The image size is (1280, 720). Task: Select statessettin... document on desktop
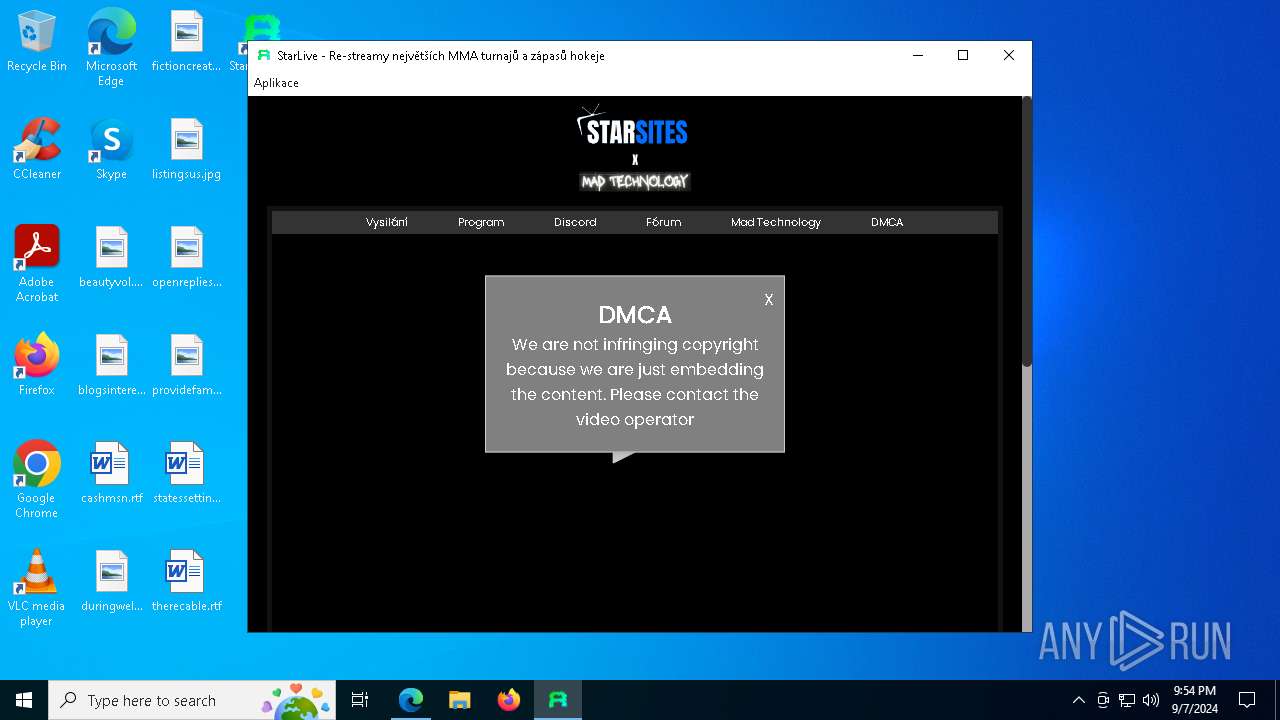coord(186,473)
